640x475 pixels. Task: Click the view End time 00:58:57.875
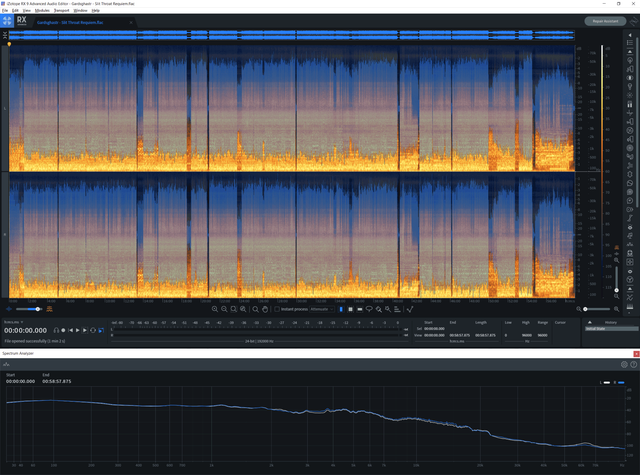click(x=460, y=335)
